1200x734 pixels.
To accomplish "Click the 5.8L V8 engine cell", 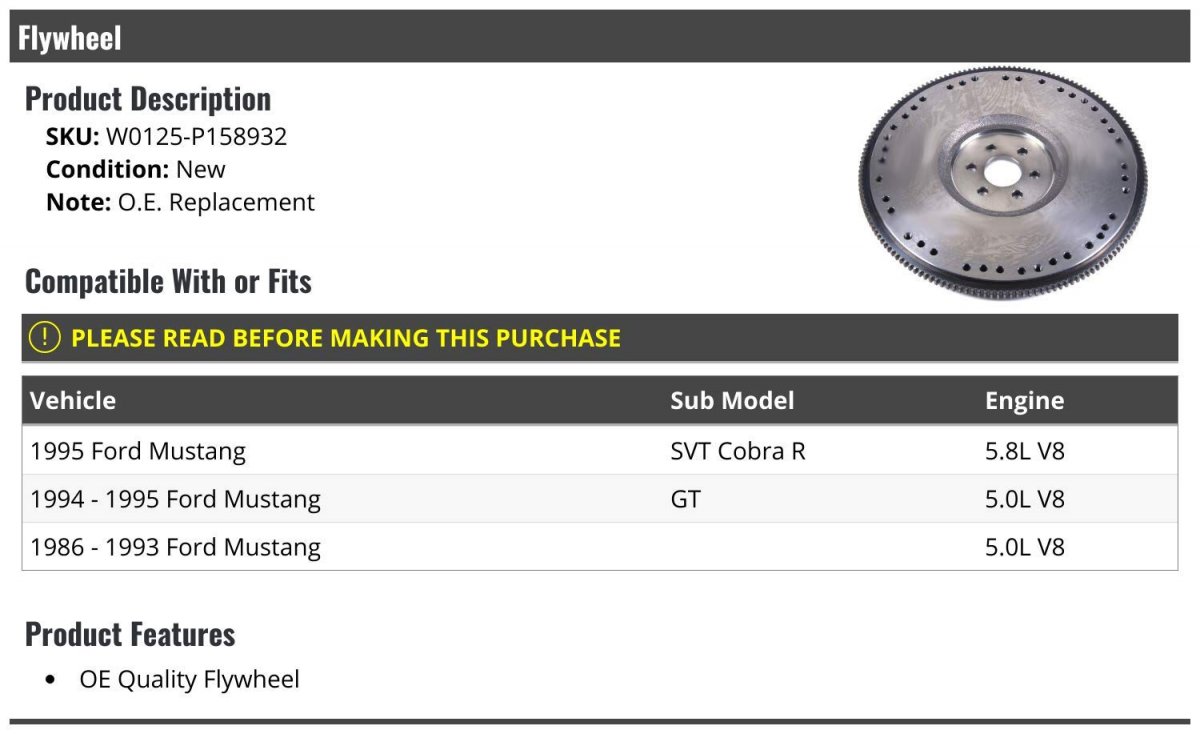I will tap(1025, 451).
